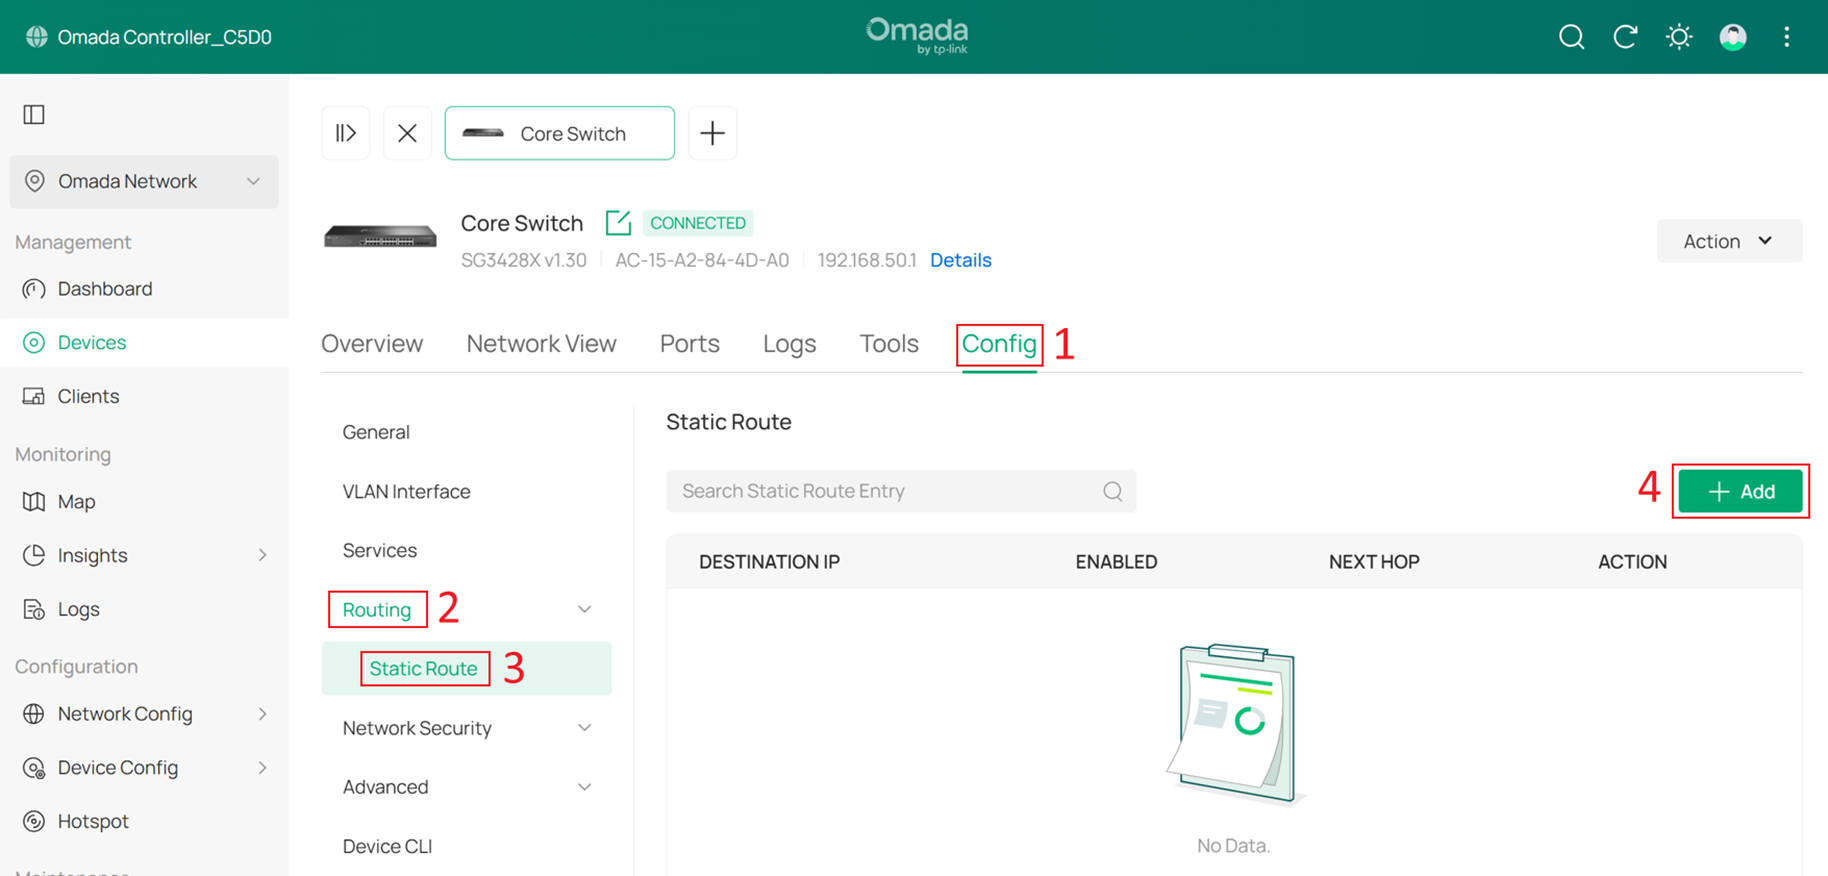This screenshot has height=876, width=1828.
Task: Switch to the Overview tab
Action: pyautogui.click(x=372, y=344)
